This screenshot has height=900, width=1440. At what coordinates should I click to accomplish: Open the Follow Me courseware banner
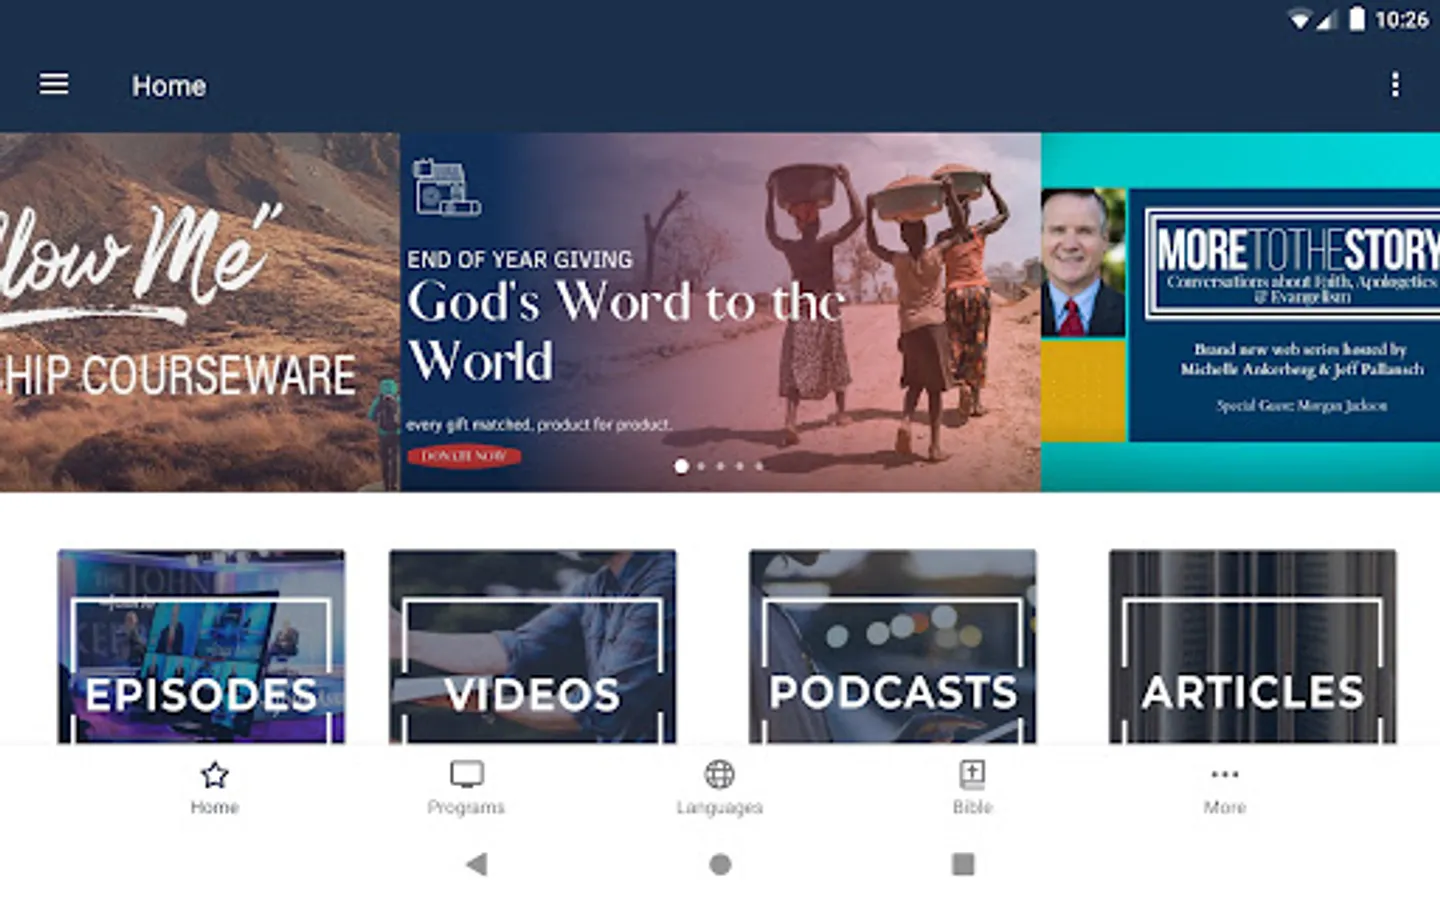200,312
